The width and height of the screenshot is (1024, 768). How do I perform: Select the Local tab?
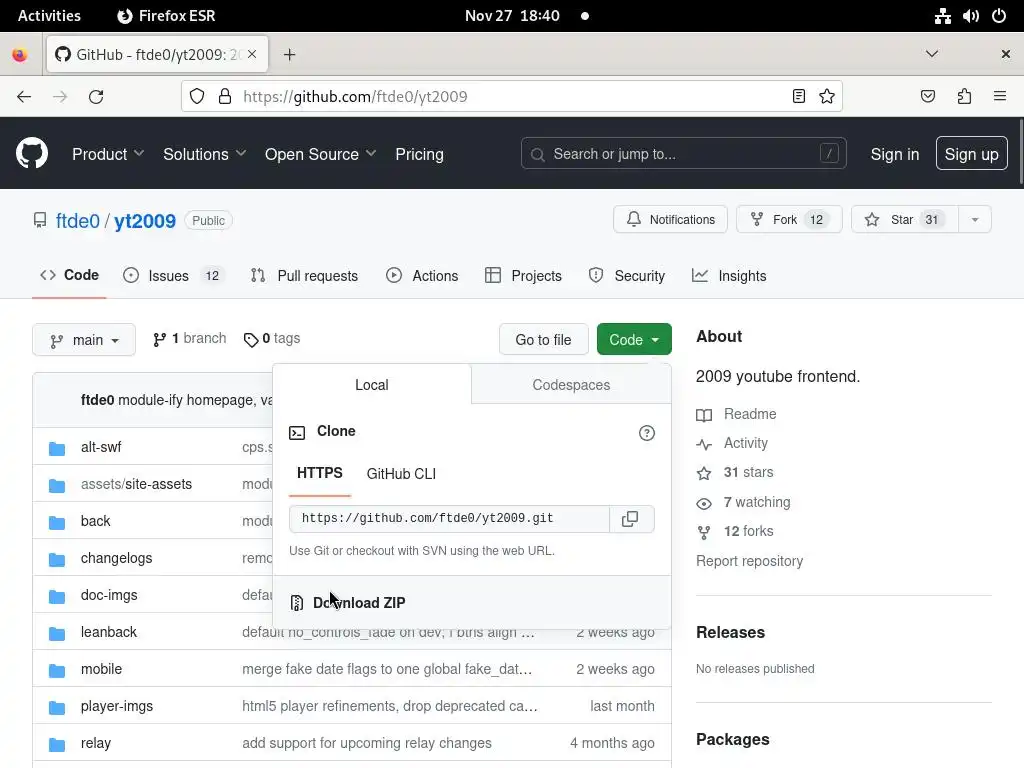pos(372,385)
